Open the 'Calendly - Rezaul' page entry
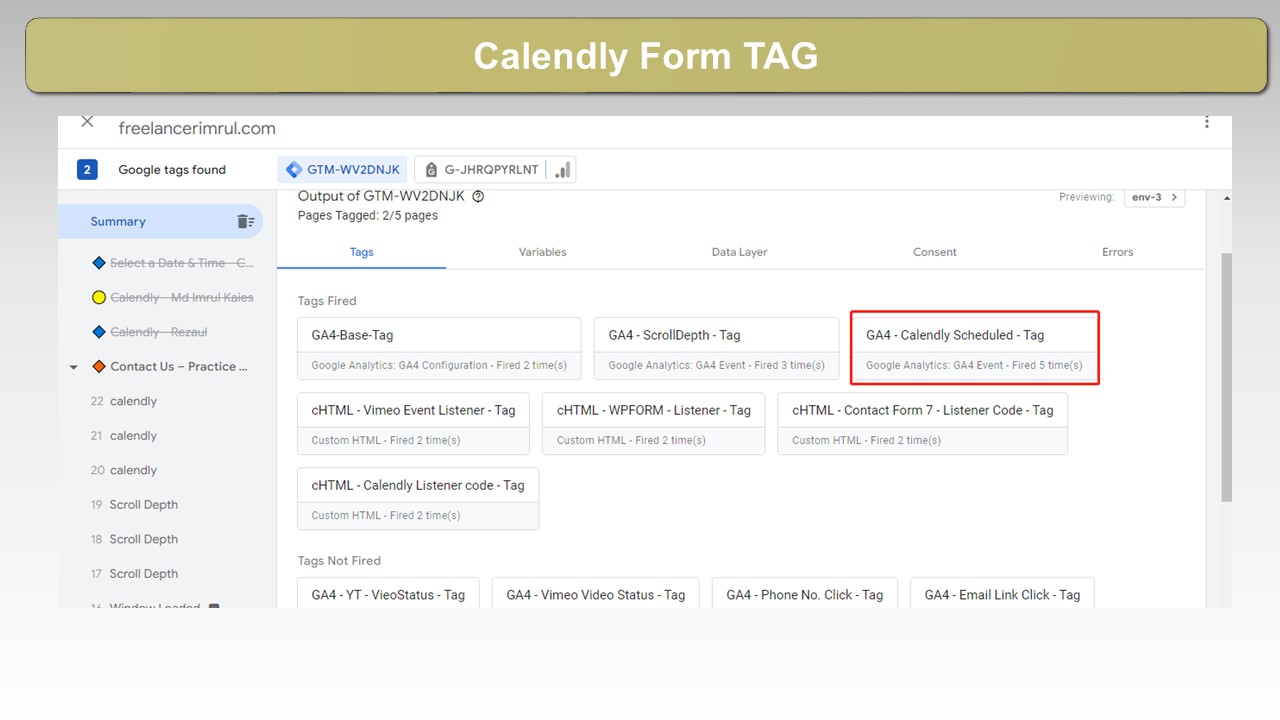1280x720 pixels. (159, 332)
